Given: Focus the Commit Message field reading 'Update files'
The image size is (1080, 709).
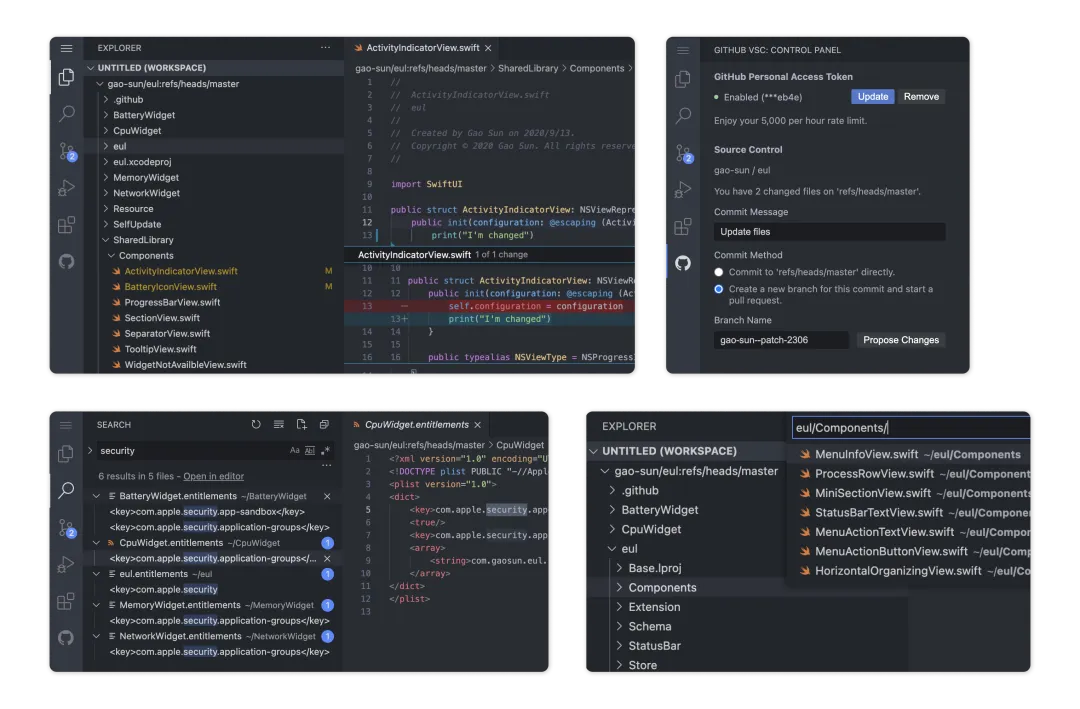Looking at the screenshot, I should pos(829,232).
